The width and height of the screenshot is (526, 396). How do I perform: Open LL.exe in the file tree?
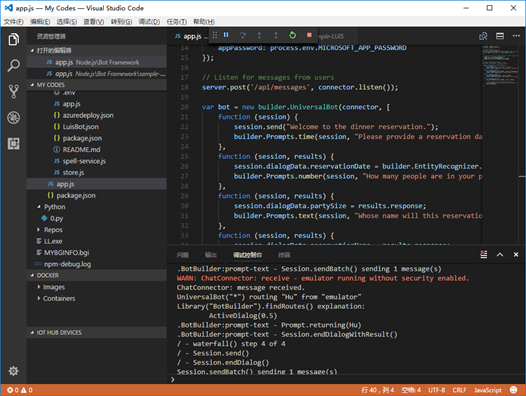pos(97,241)
